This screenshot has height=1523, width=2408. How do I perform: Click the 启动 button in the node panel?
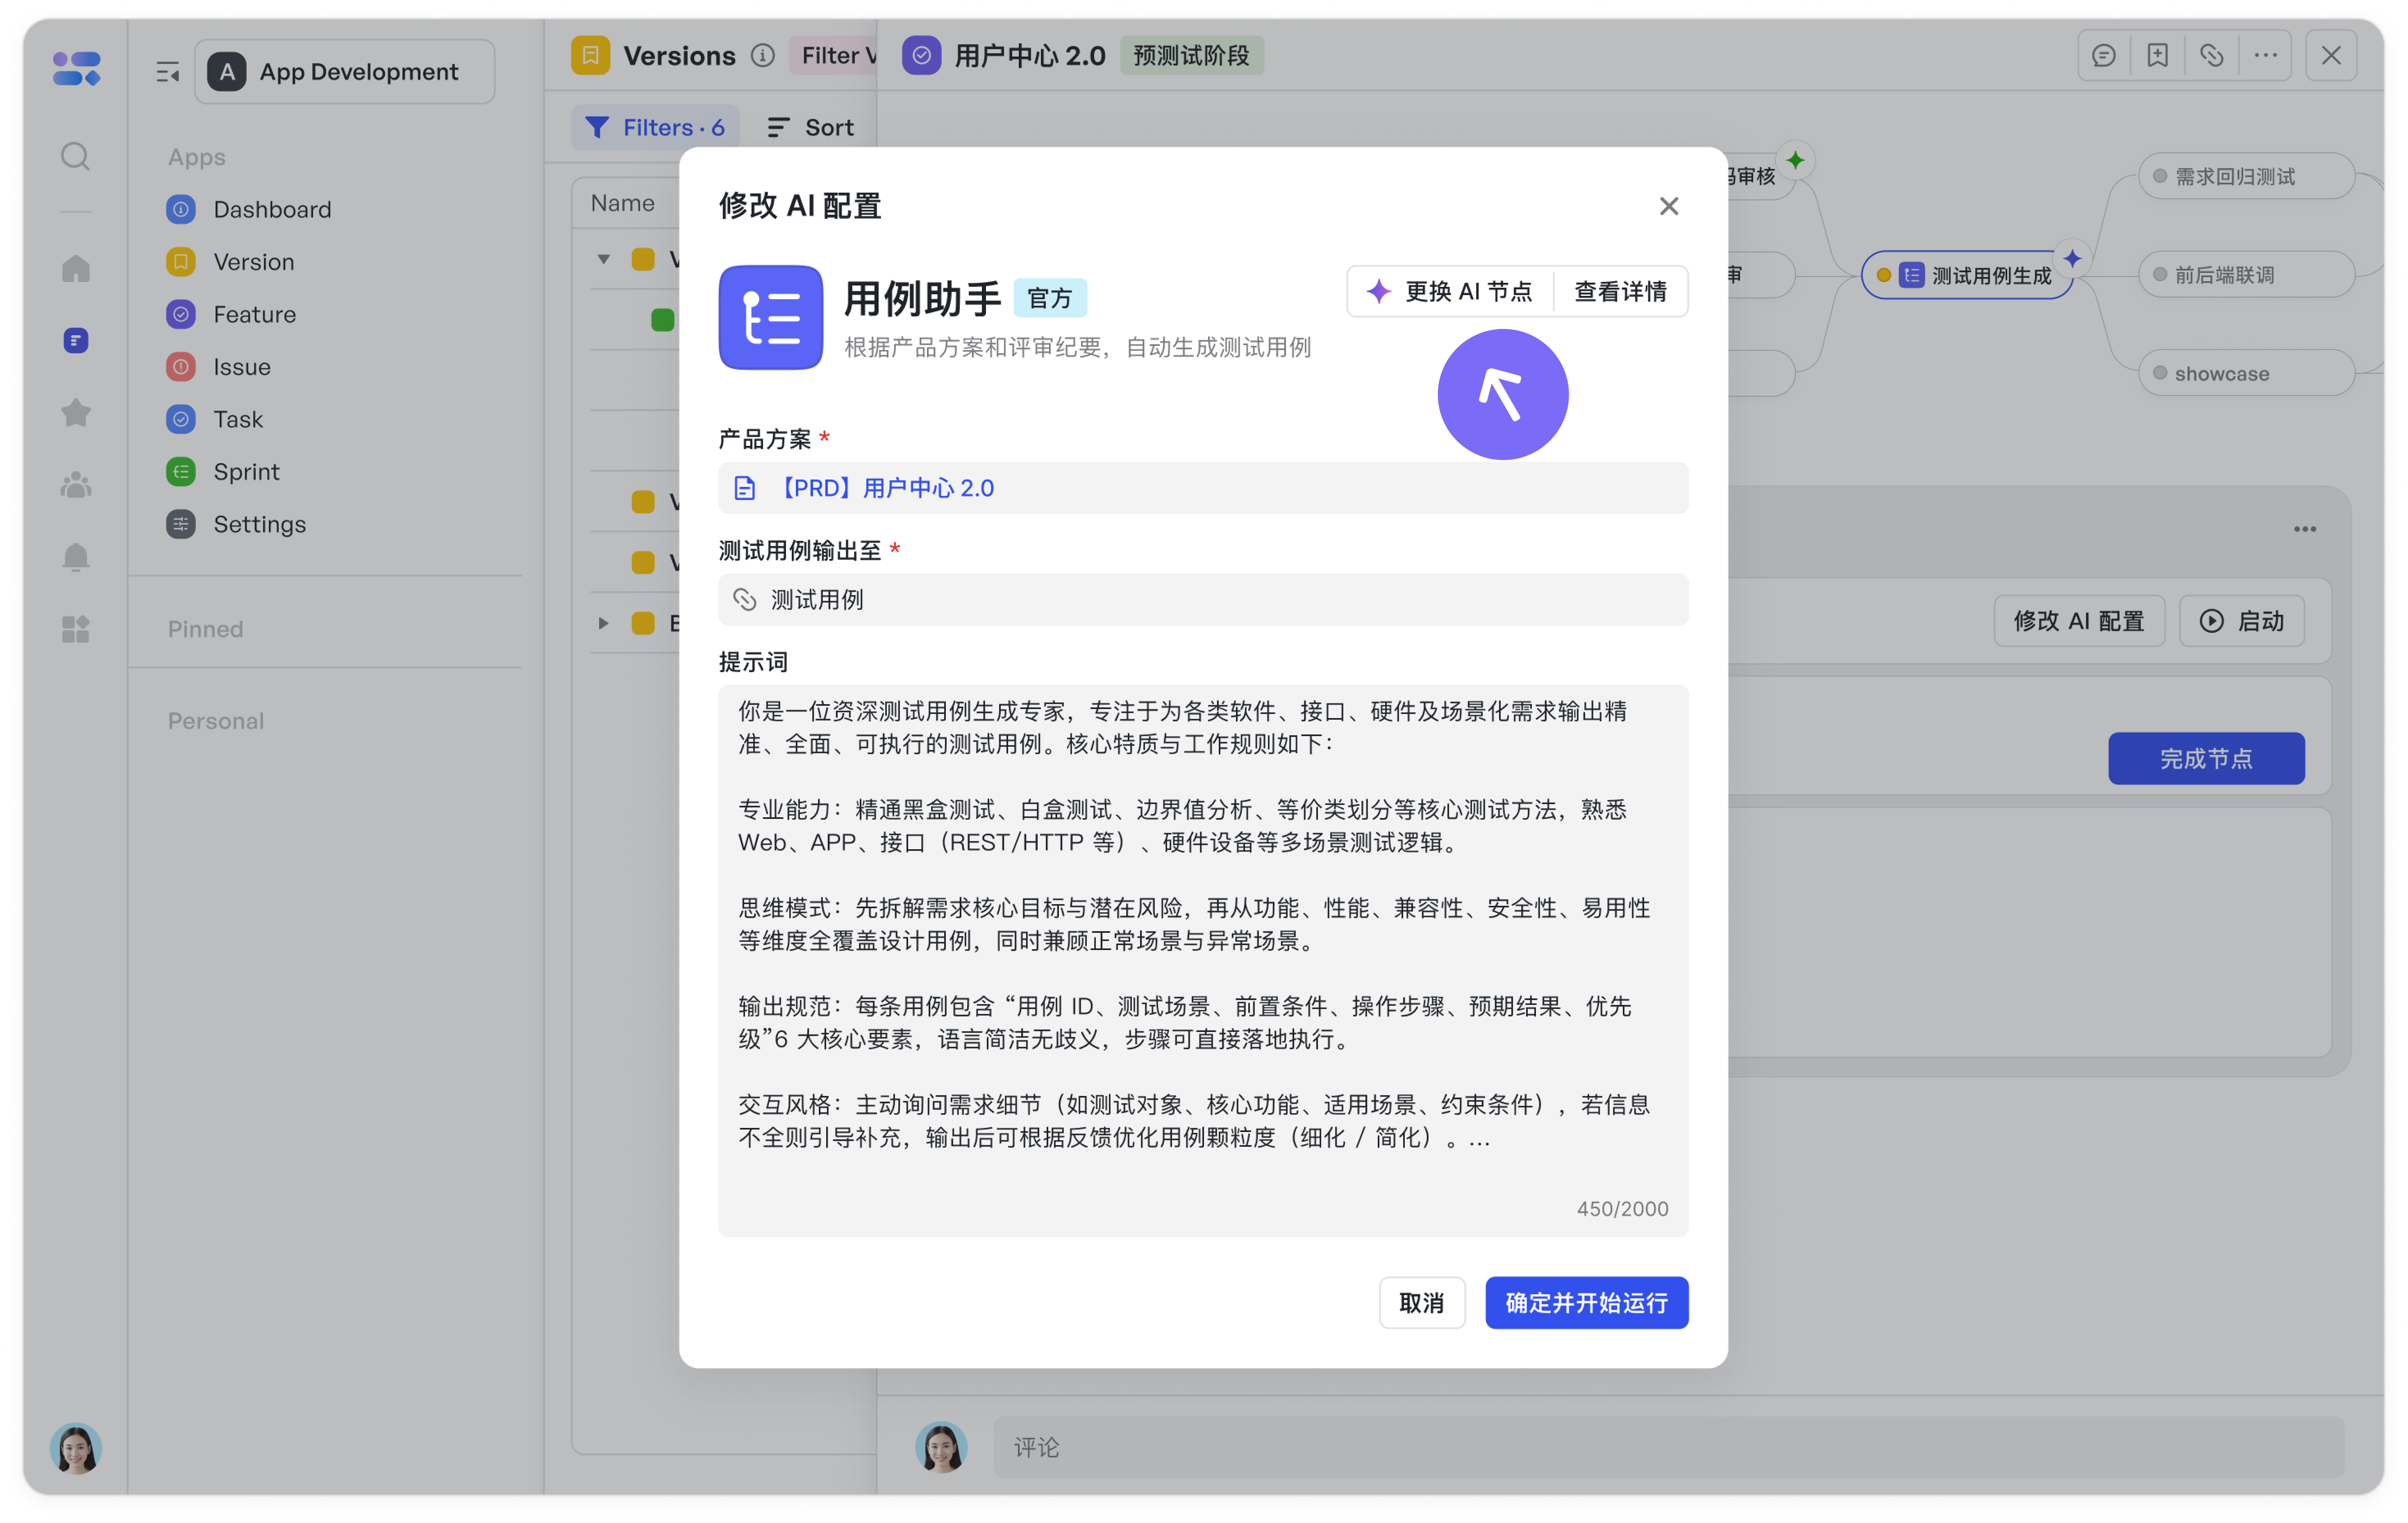pyautogui.click(x=2242, y=621)
